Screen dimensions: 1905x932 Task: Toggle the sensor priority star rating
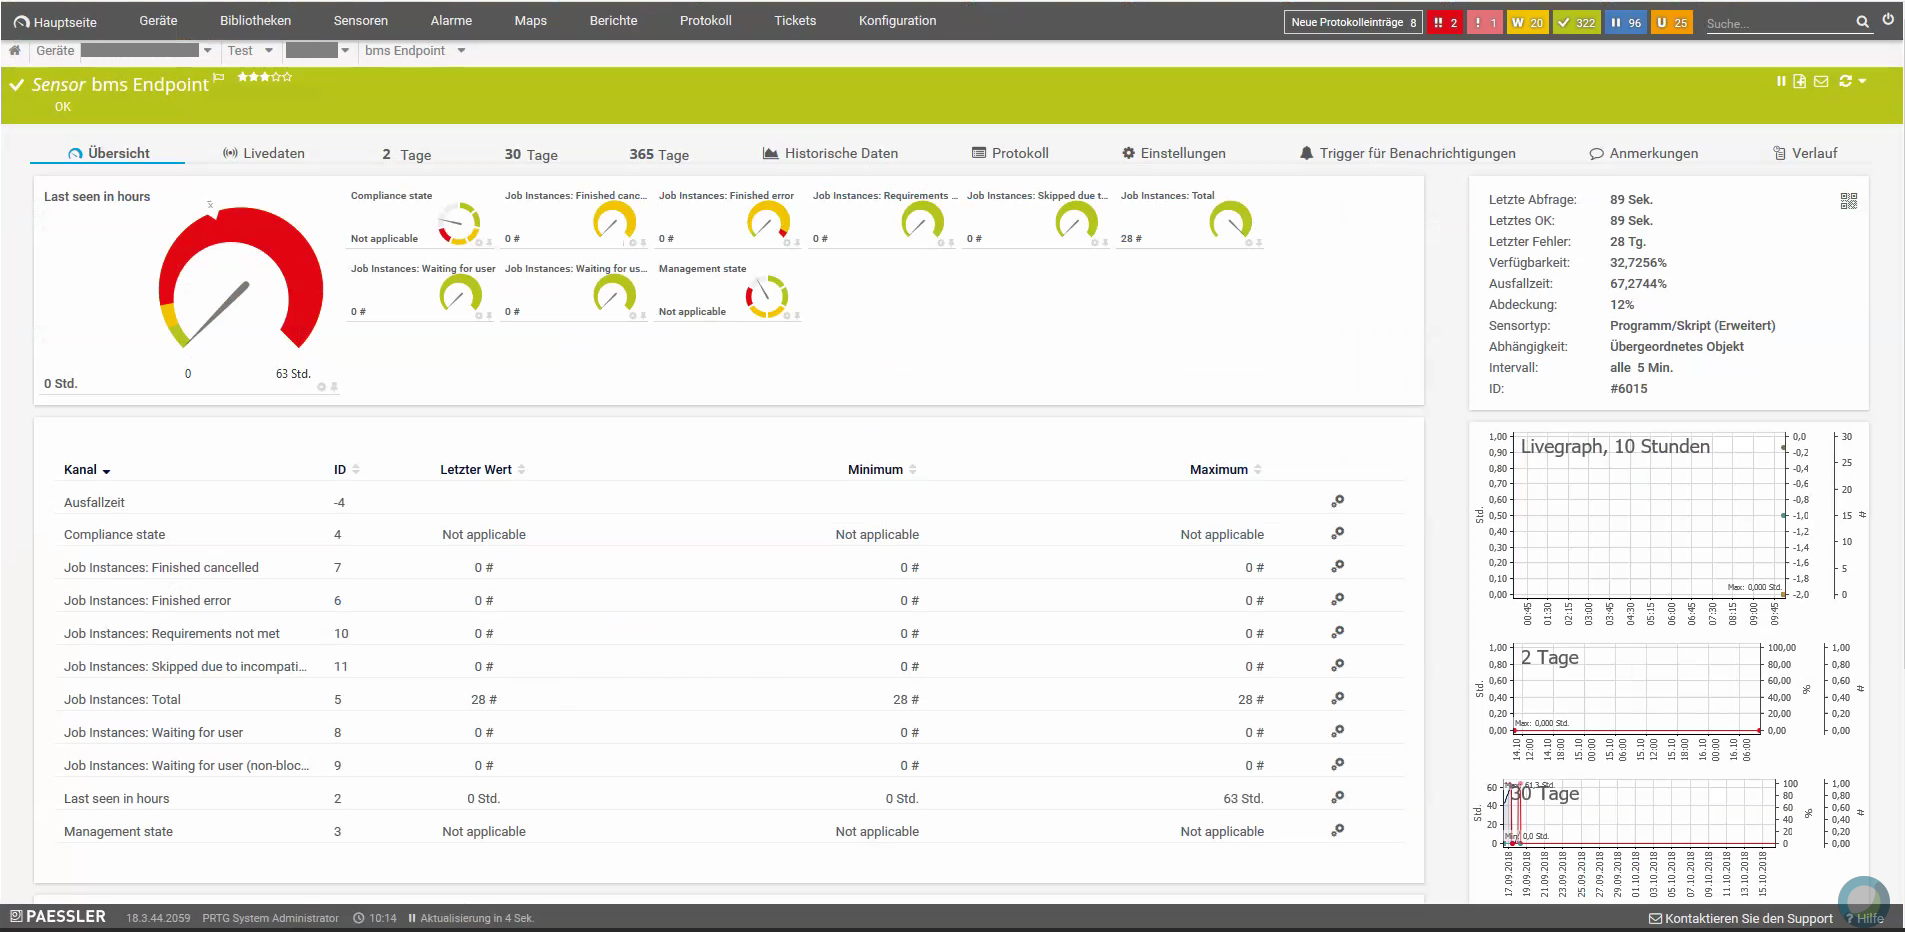click(x=265, y=77)
